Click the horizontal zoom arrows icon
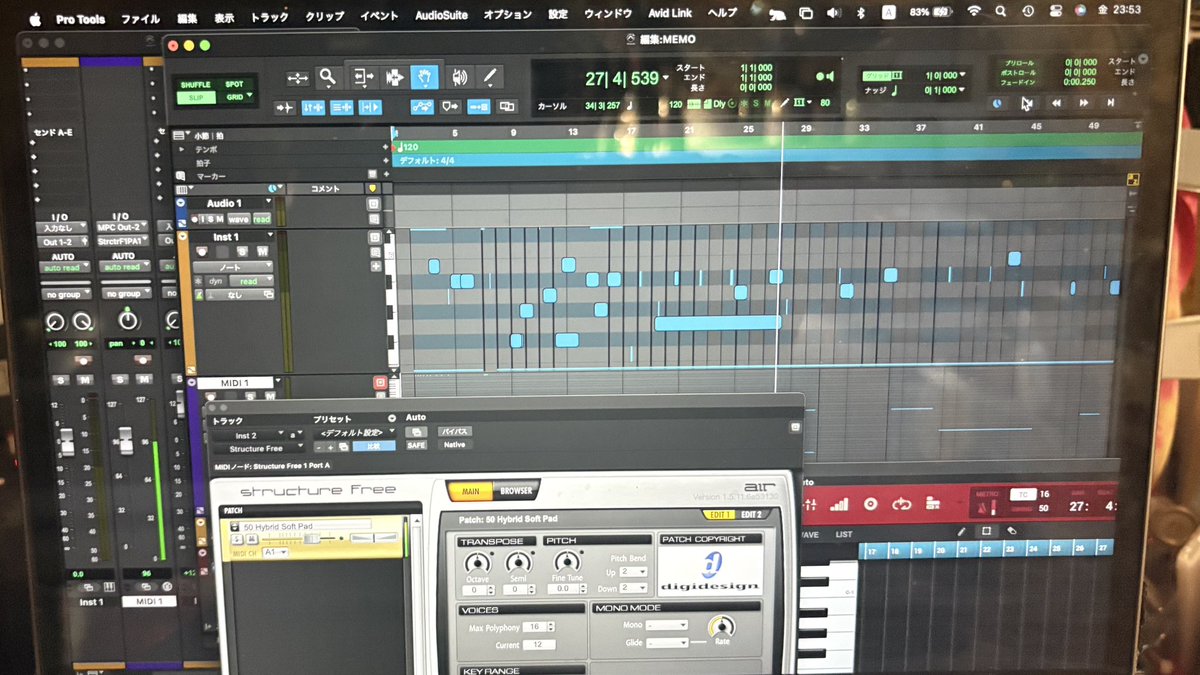The height and width of the screenshot is (675, 1200). (297, 78)
